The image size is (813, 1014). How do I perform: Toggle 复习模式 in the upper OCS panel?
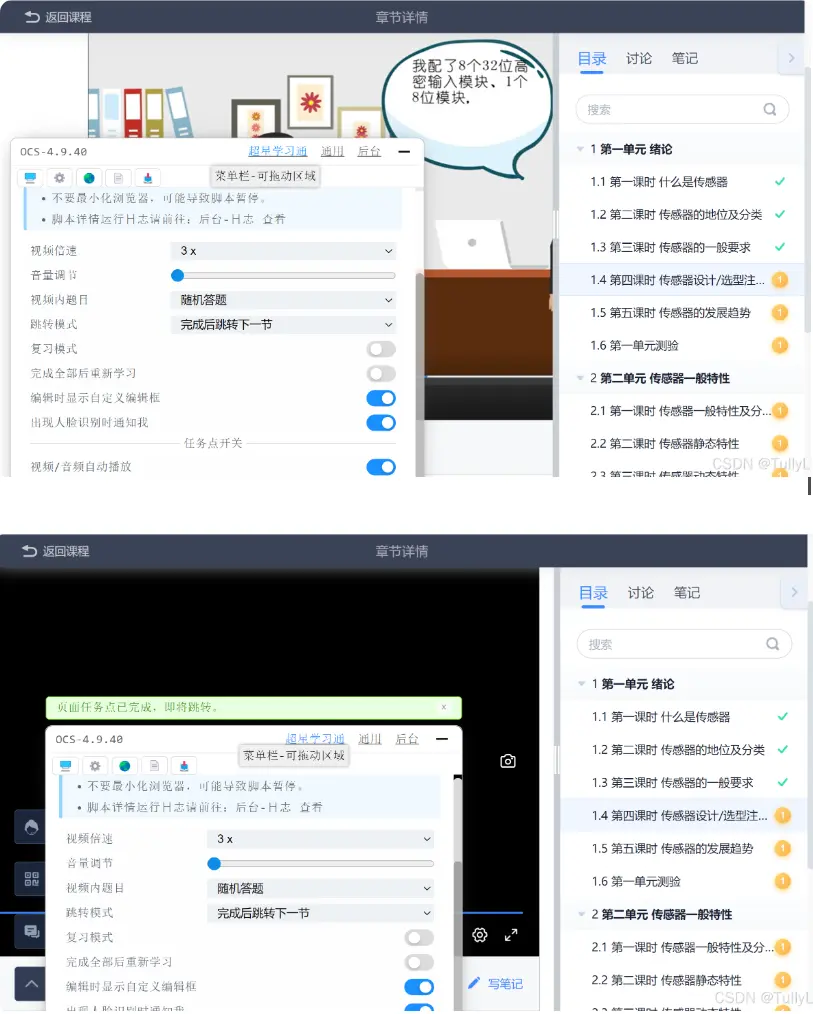(x=381, y=349)
